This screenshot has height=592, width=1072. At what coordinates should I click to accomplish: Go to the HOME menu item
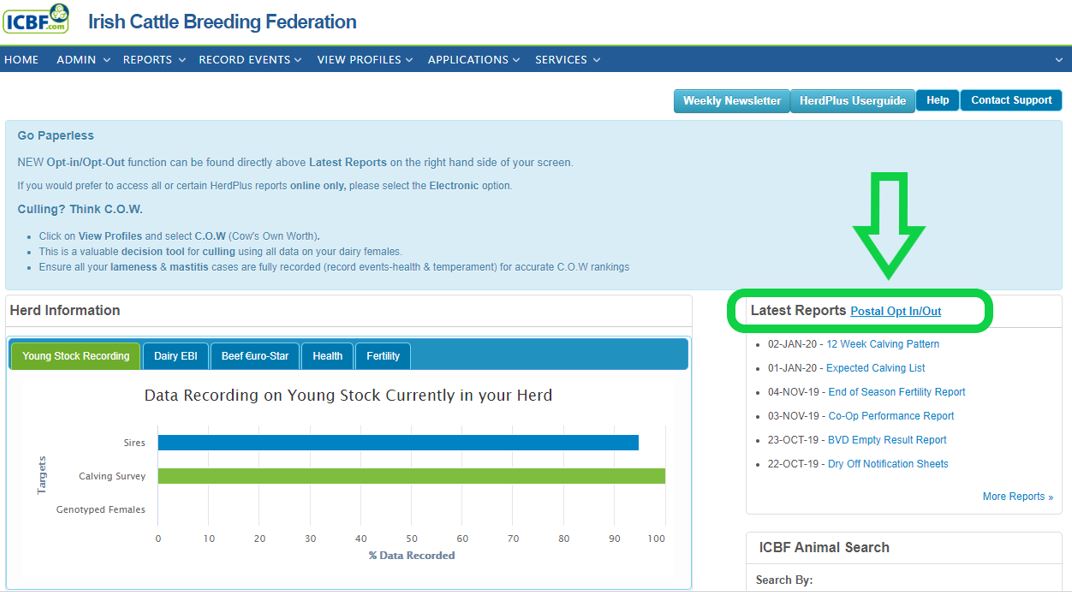tap(21, 60)
